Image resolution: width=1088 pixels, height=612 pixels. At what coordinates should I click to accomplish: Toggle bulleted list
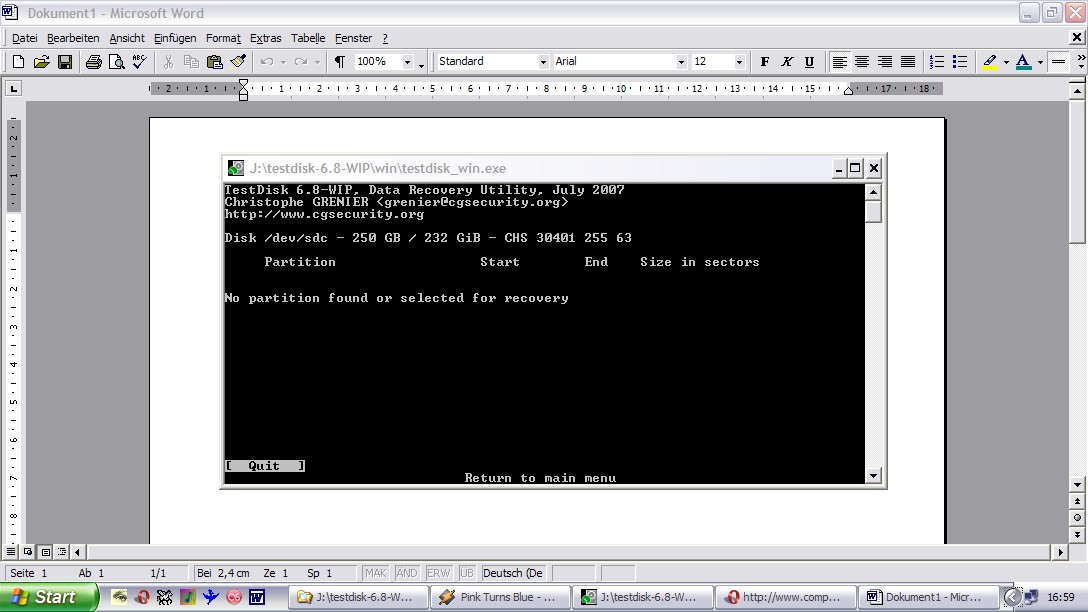click(x=960, y=62)
